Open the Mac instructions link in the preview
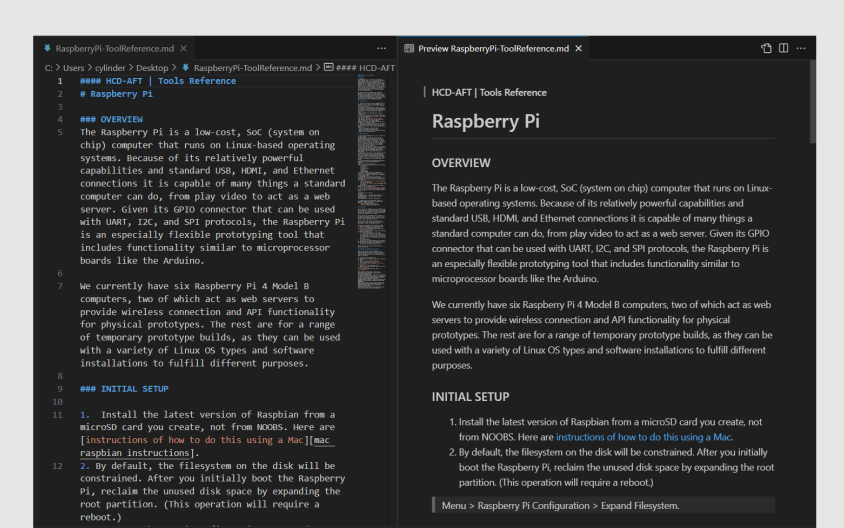This screenshot has height=528, width=844. click(x=643, y=437)
